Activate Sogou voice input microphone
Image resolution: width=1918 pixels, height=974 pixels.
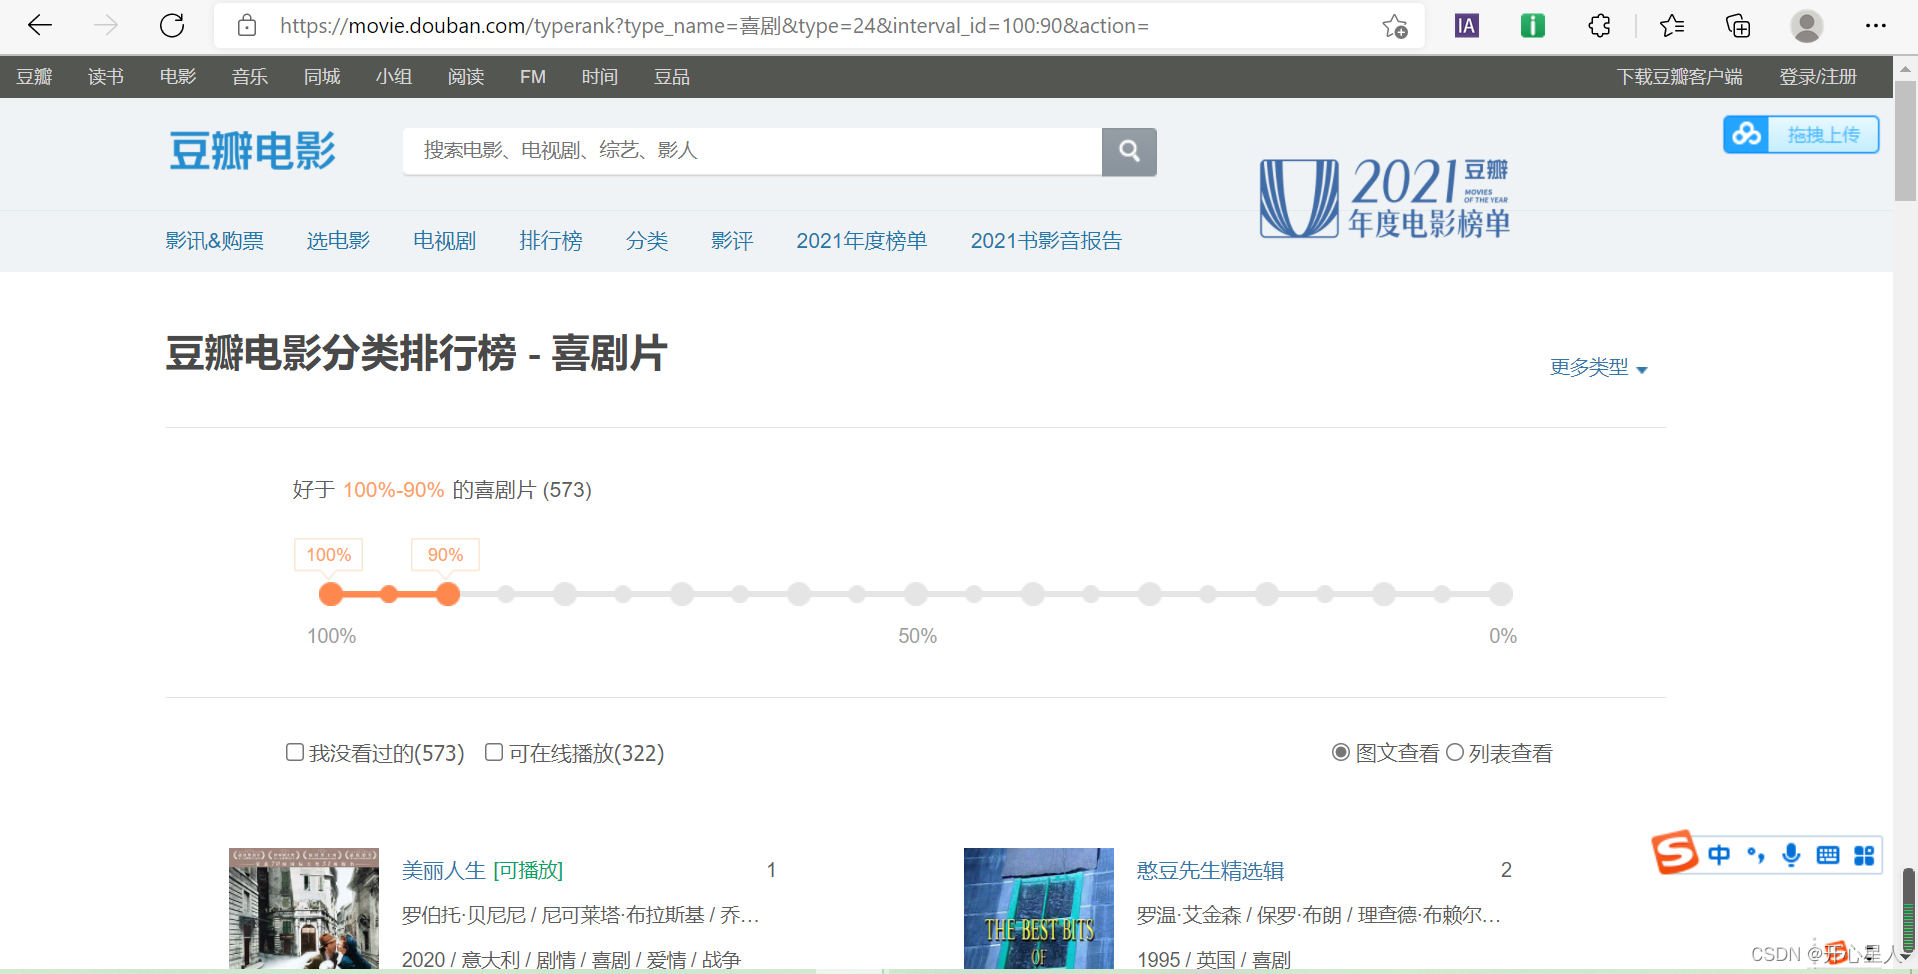[x=1791, y=855]
